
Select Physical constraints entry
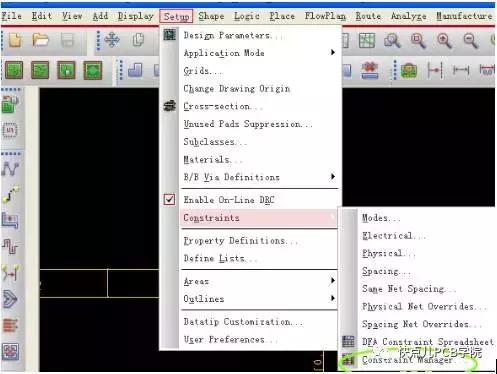pyautogui.click(x=388, y=253)
